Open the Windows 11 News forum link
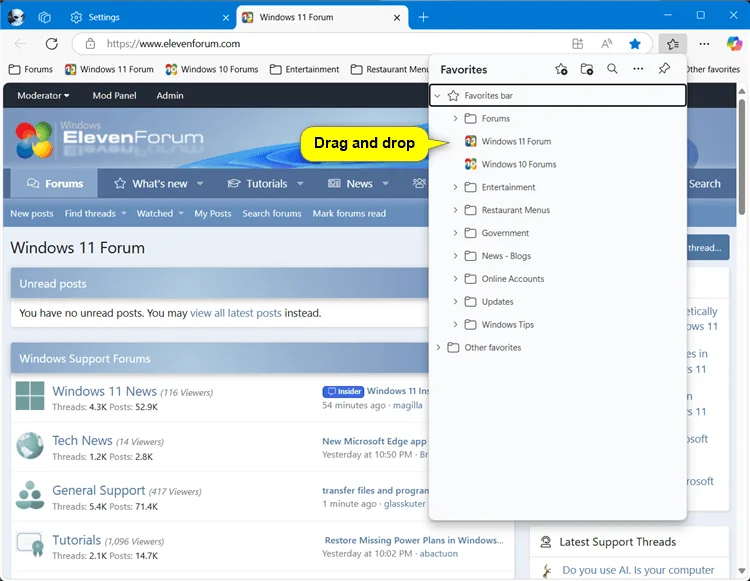 (x=104, y=391)
